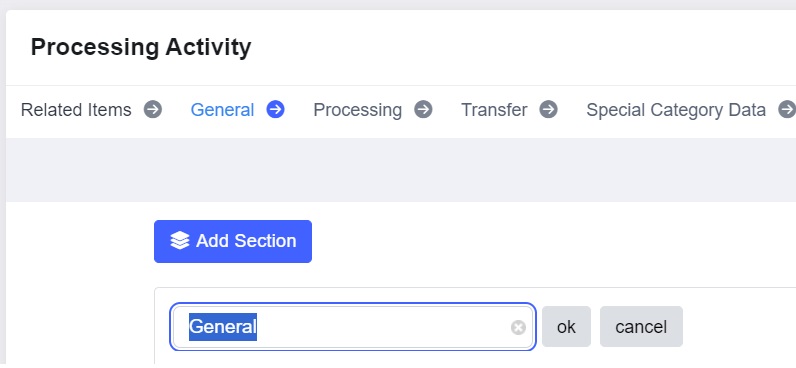Add a new section with Add Section
796x368 pixels.
(233, 241)
